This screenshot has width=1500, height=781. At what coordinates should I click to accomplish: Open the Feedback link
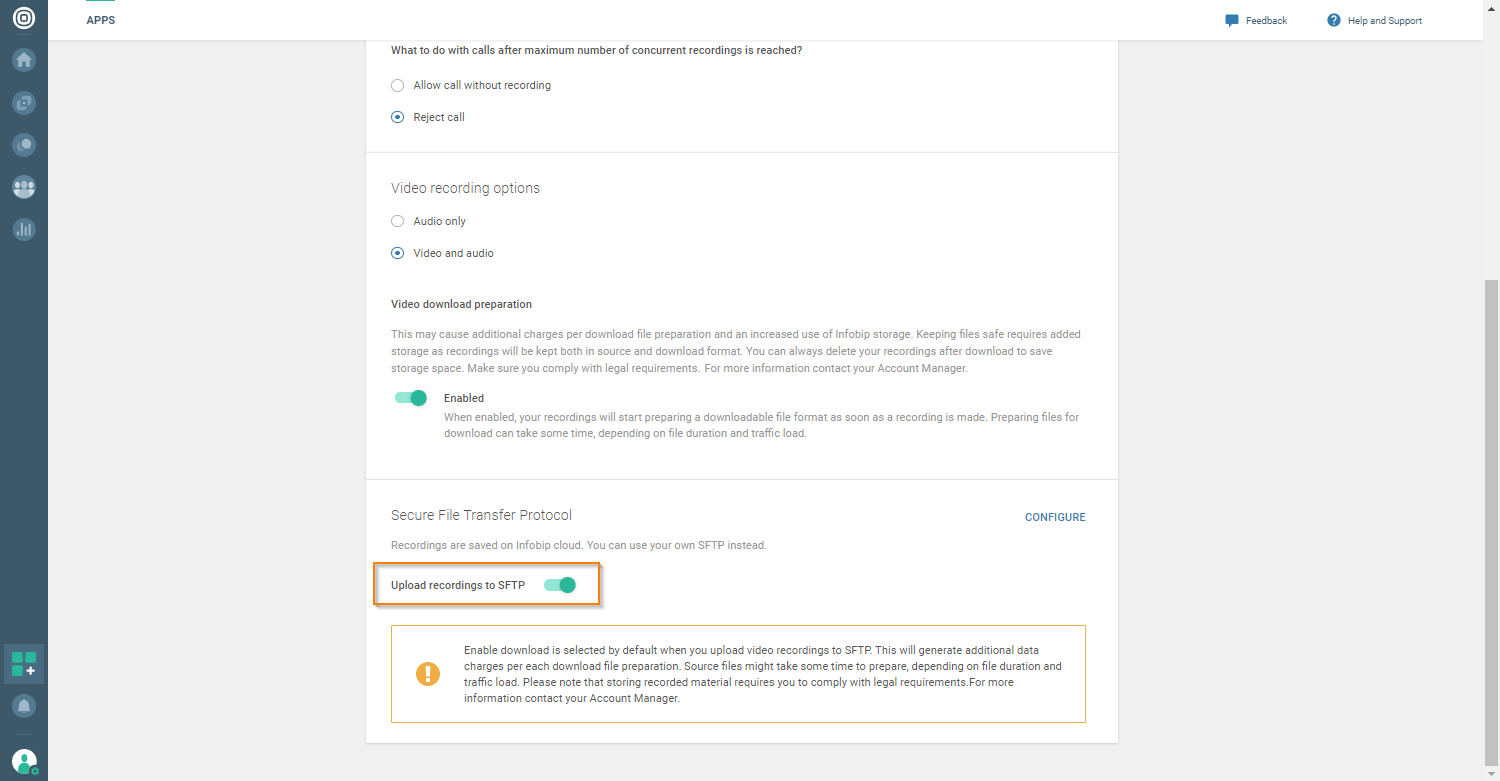point(1256,21)
